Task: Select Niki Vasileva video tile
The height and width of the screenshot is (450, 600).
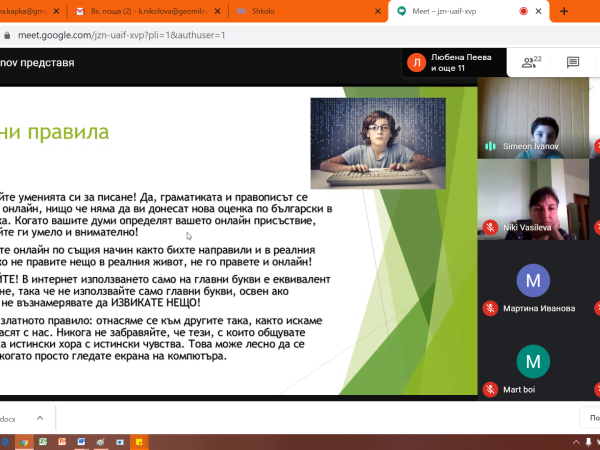Action: (x=533, y=199)
